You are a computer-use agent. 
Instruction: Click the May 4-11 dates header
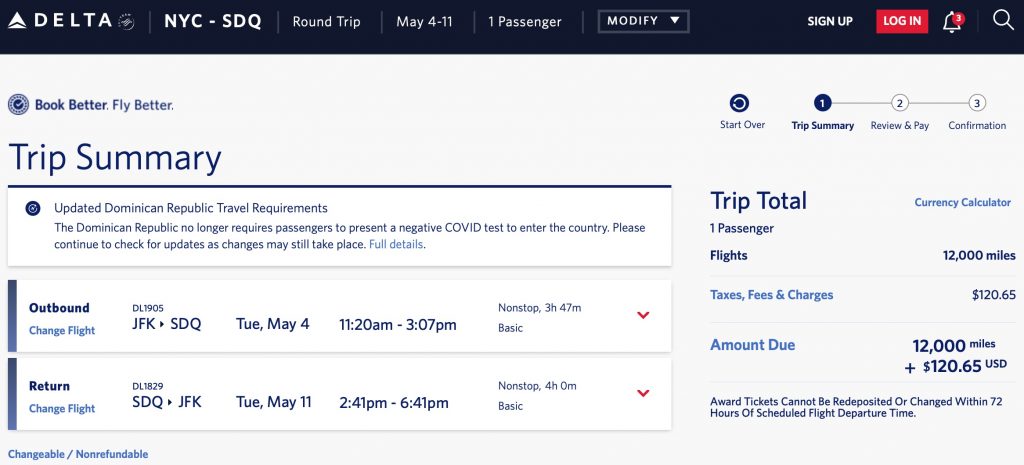click(423, 21)
